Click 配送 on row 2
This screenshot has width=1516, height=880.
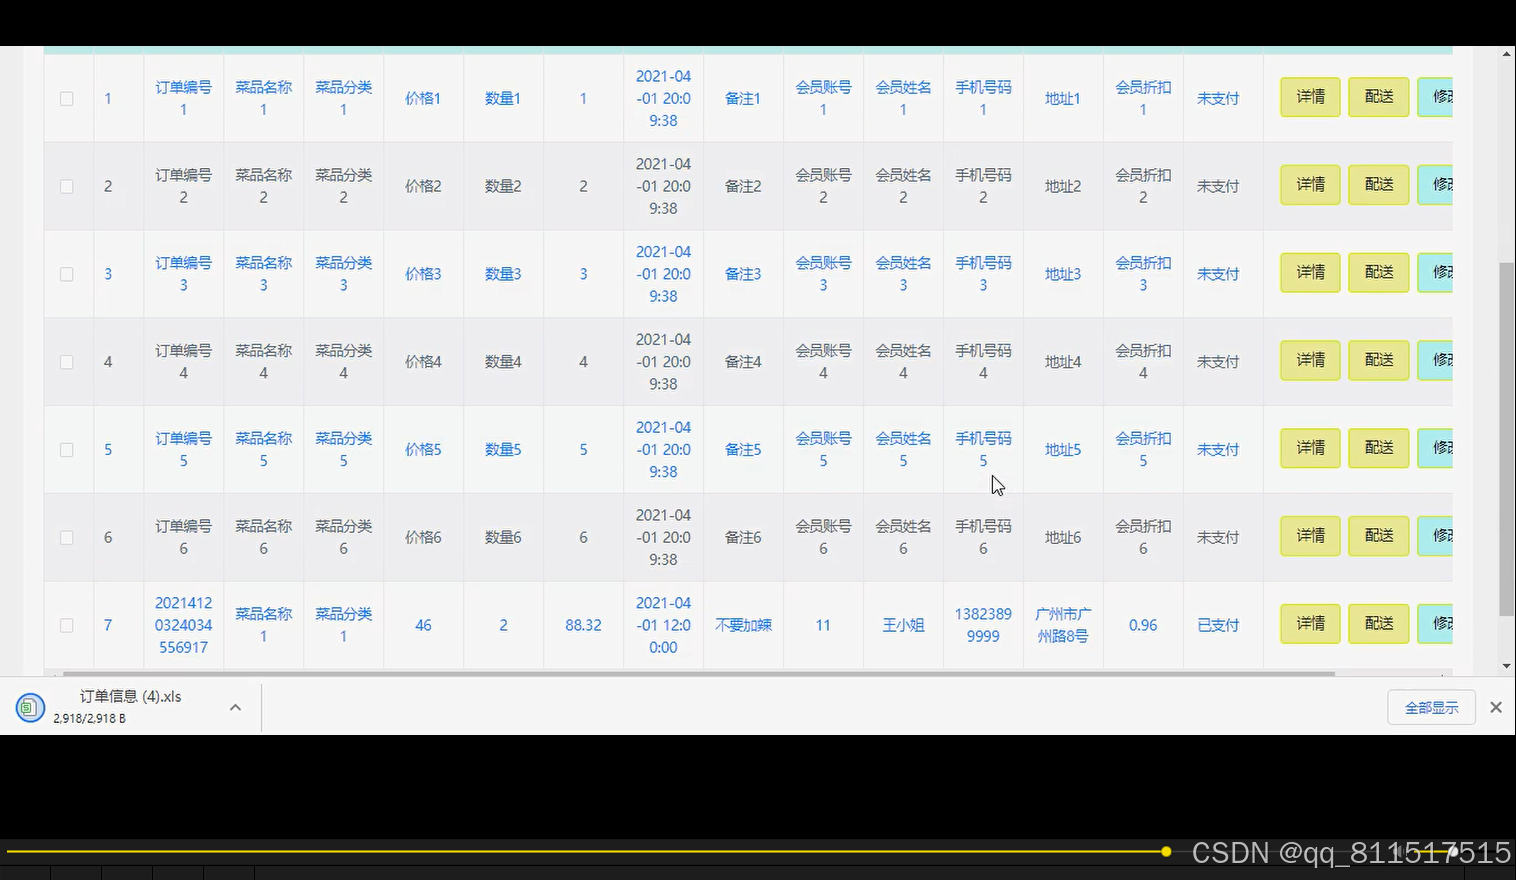[1378, 184]
